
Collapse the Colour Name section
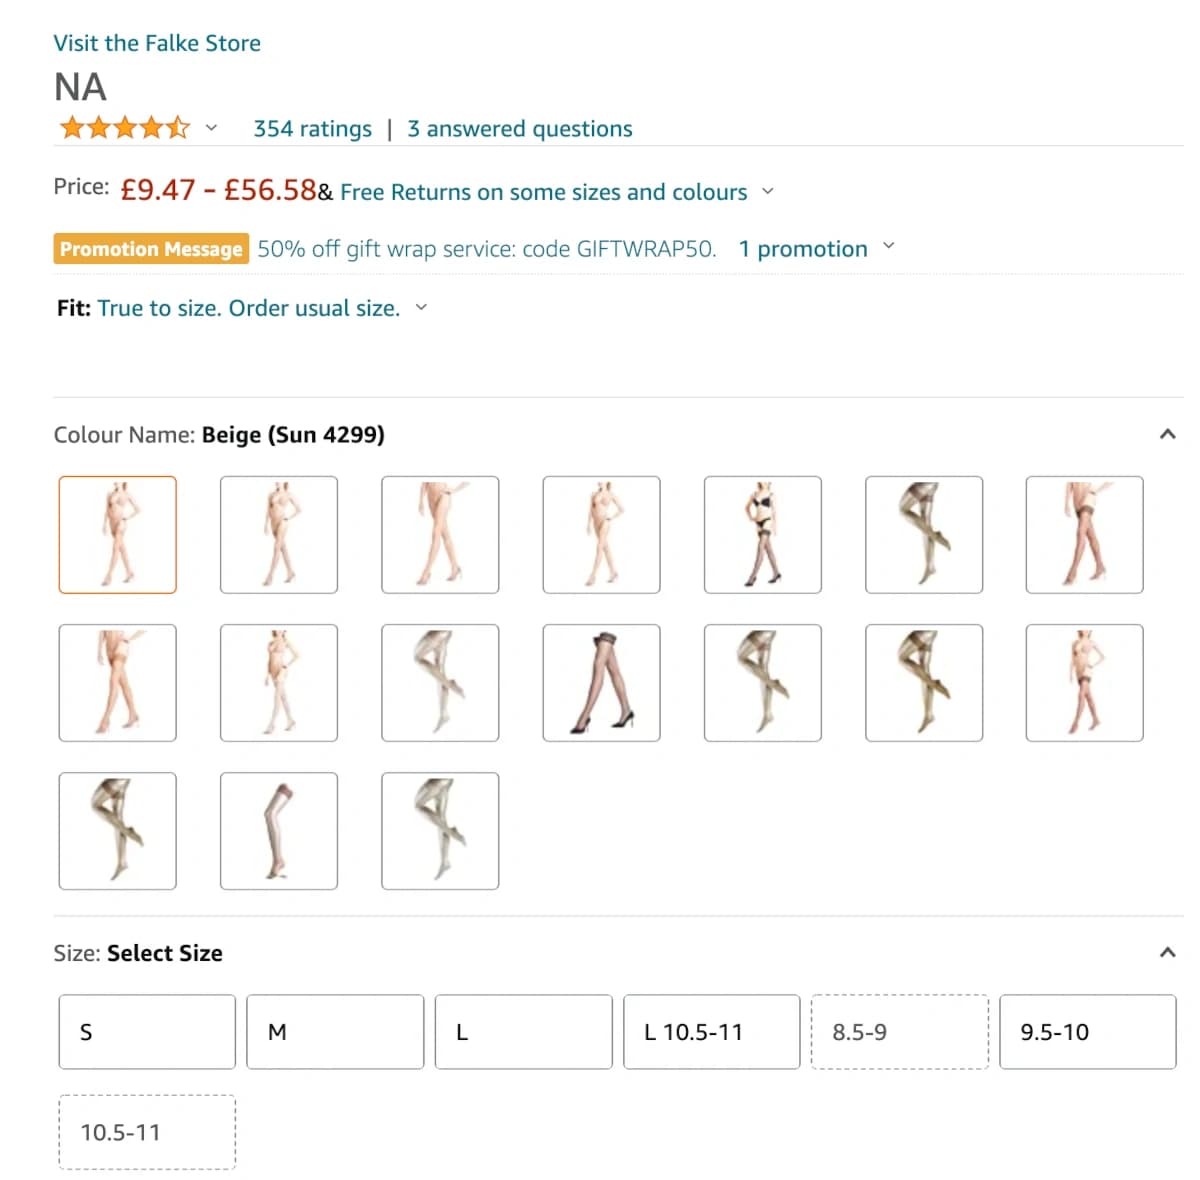point(1166,433)
